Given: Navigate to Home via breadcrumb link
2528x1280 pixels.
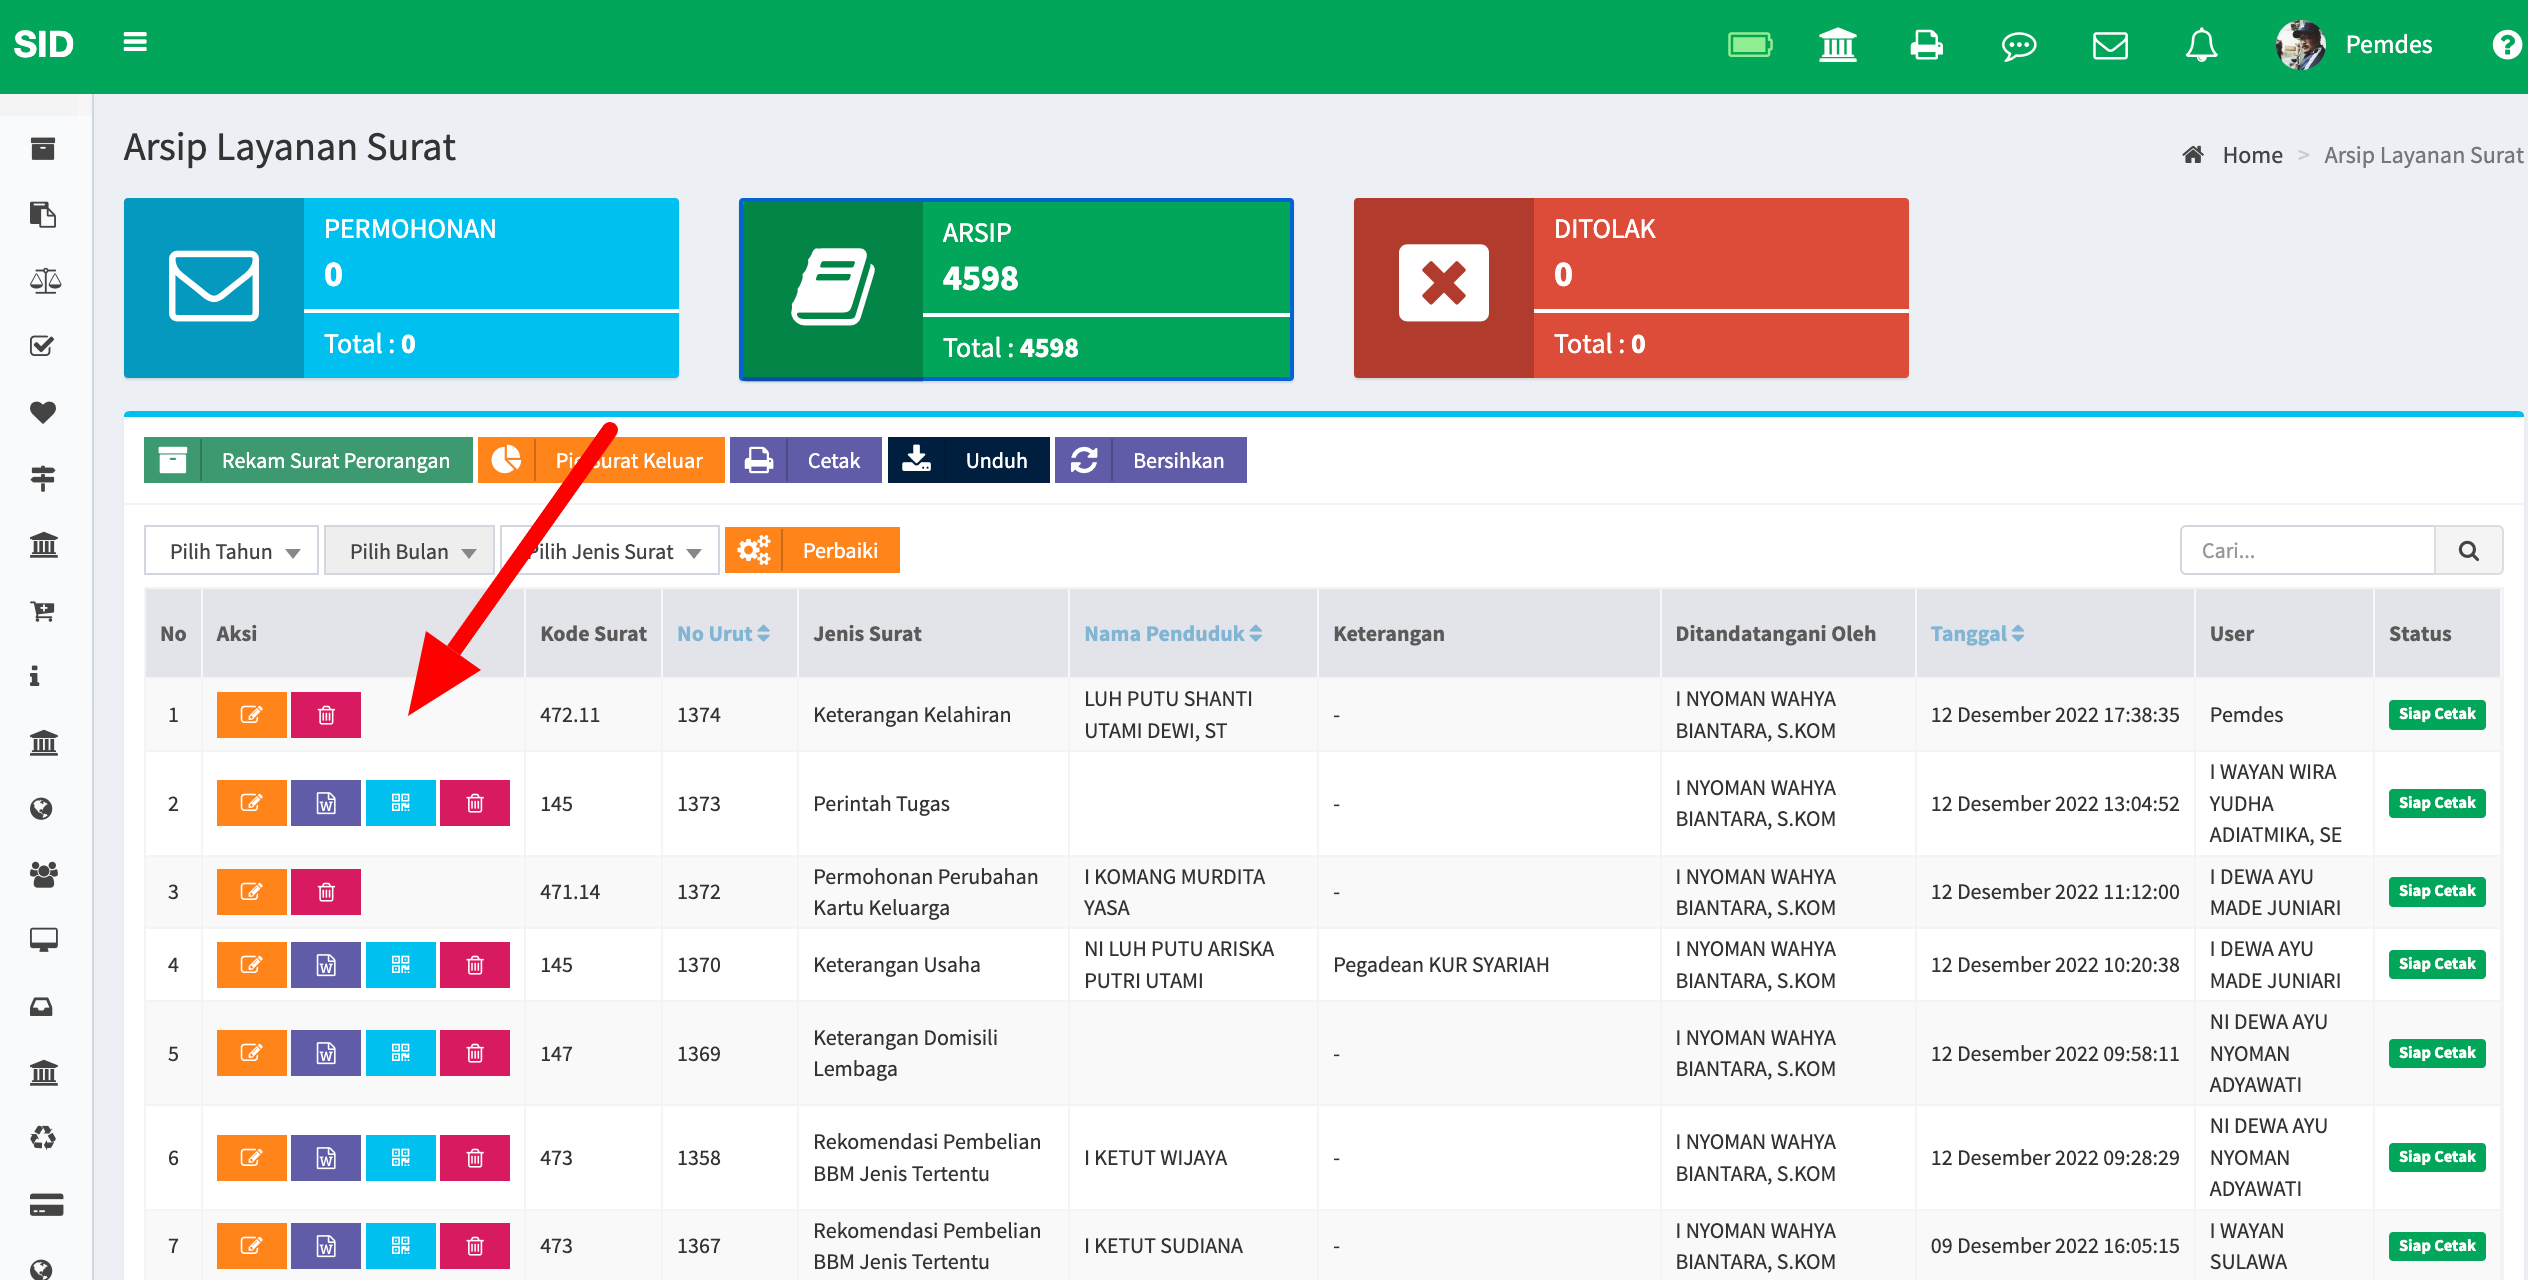Looking at the screenshot, I should (x=2252, y=154).
